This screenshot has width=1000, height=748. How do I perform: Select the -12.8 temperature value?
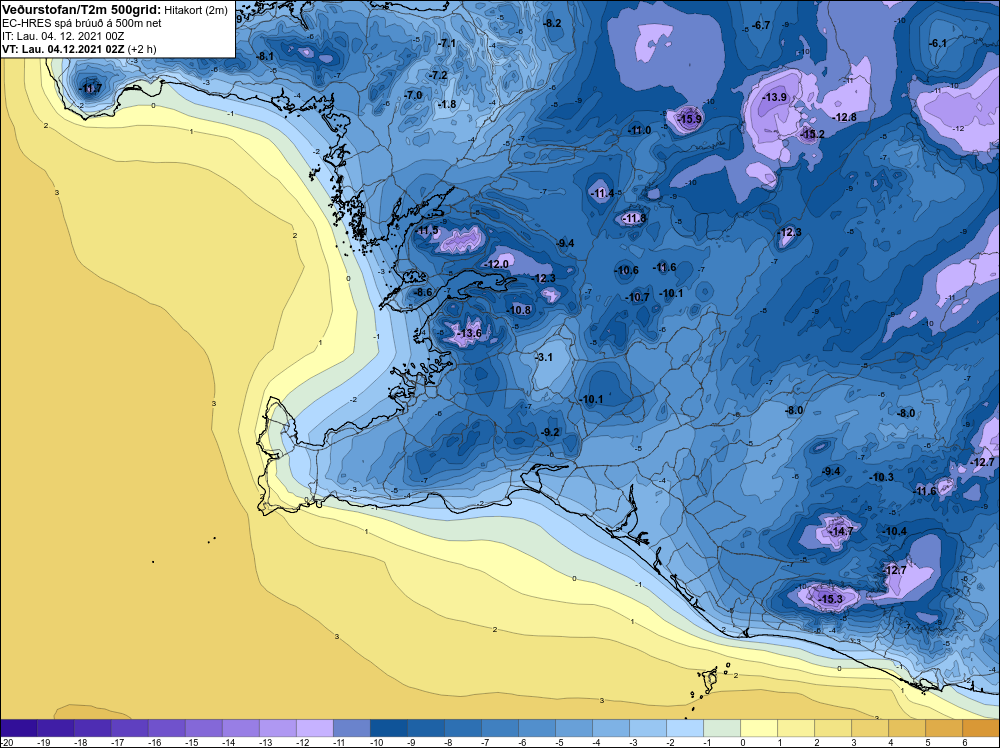(844, 117)
